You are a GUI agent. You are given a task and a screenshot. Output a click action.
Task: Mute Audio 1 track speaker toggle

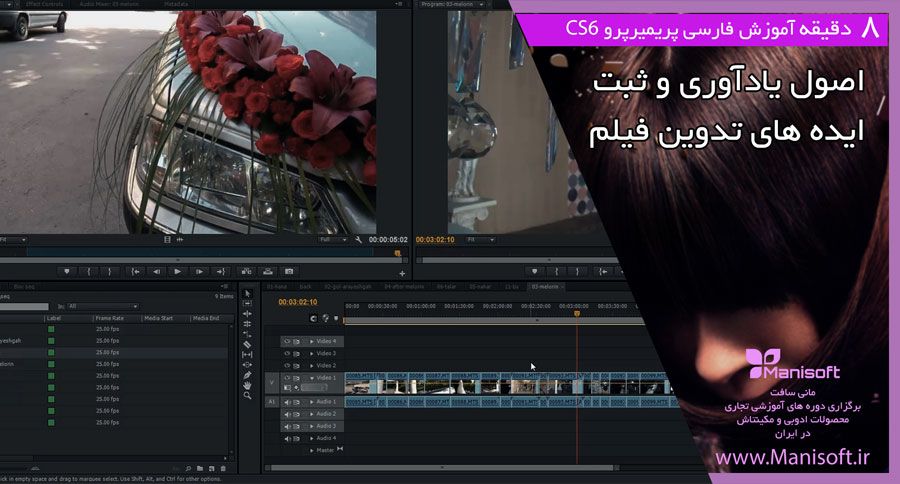click(288, 402)
